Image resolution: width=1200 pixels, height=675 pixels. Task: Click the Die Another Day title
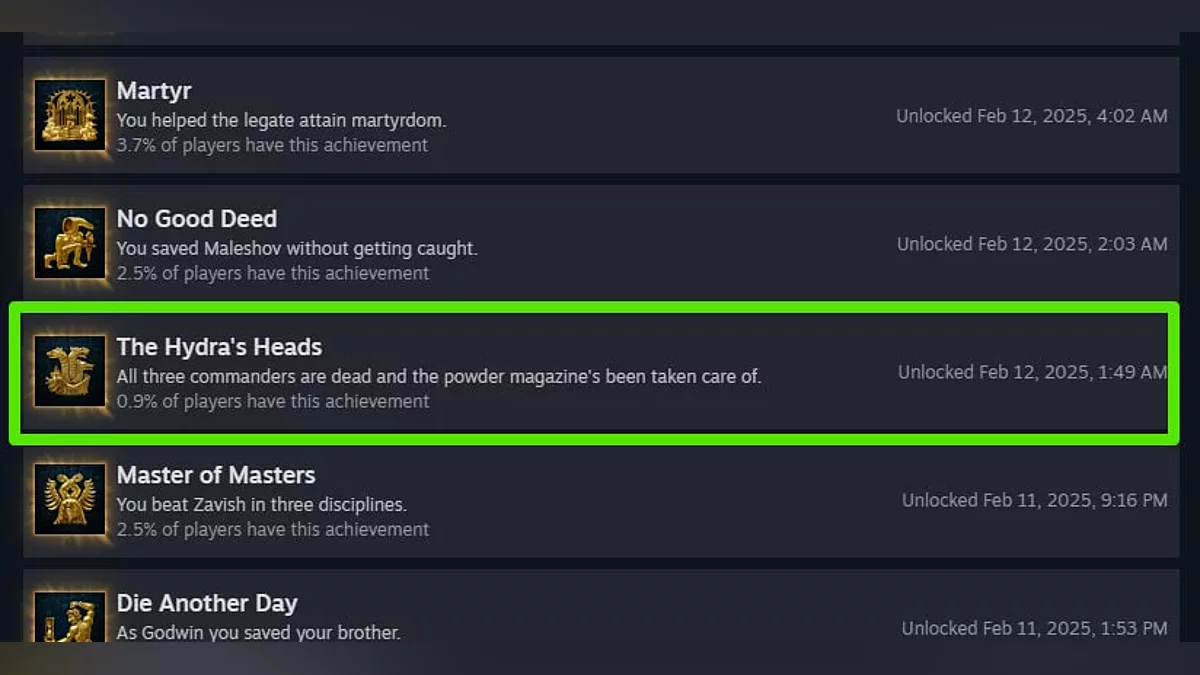coord(207,603)
